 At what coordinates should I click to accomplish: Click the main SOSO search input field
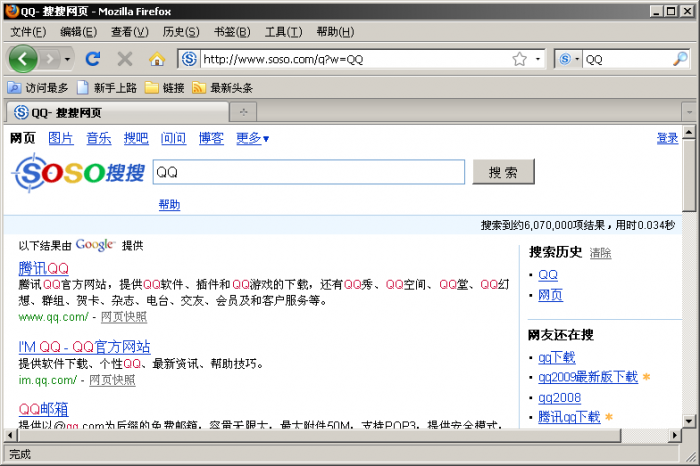(x=308, y=172)
